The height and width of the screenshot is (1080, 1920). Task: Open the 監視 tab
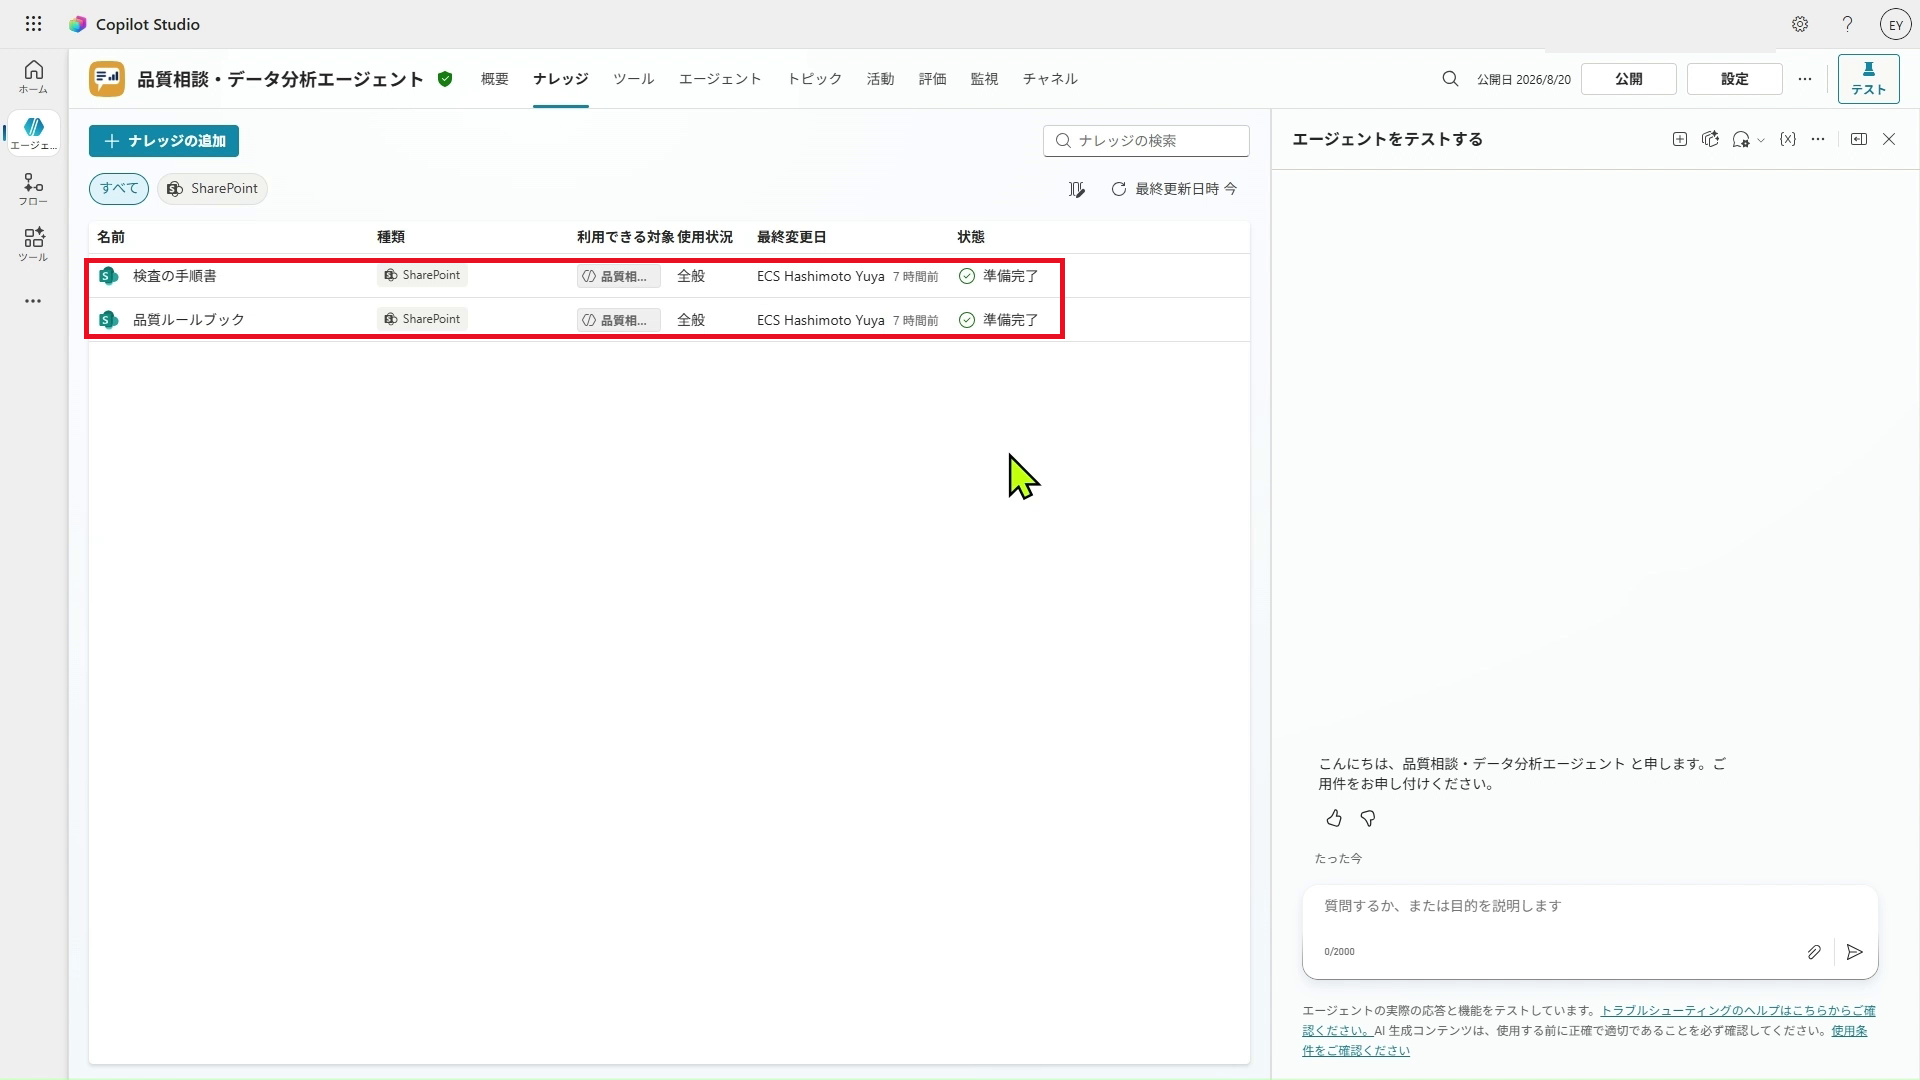point(985,79)
